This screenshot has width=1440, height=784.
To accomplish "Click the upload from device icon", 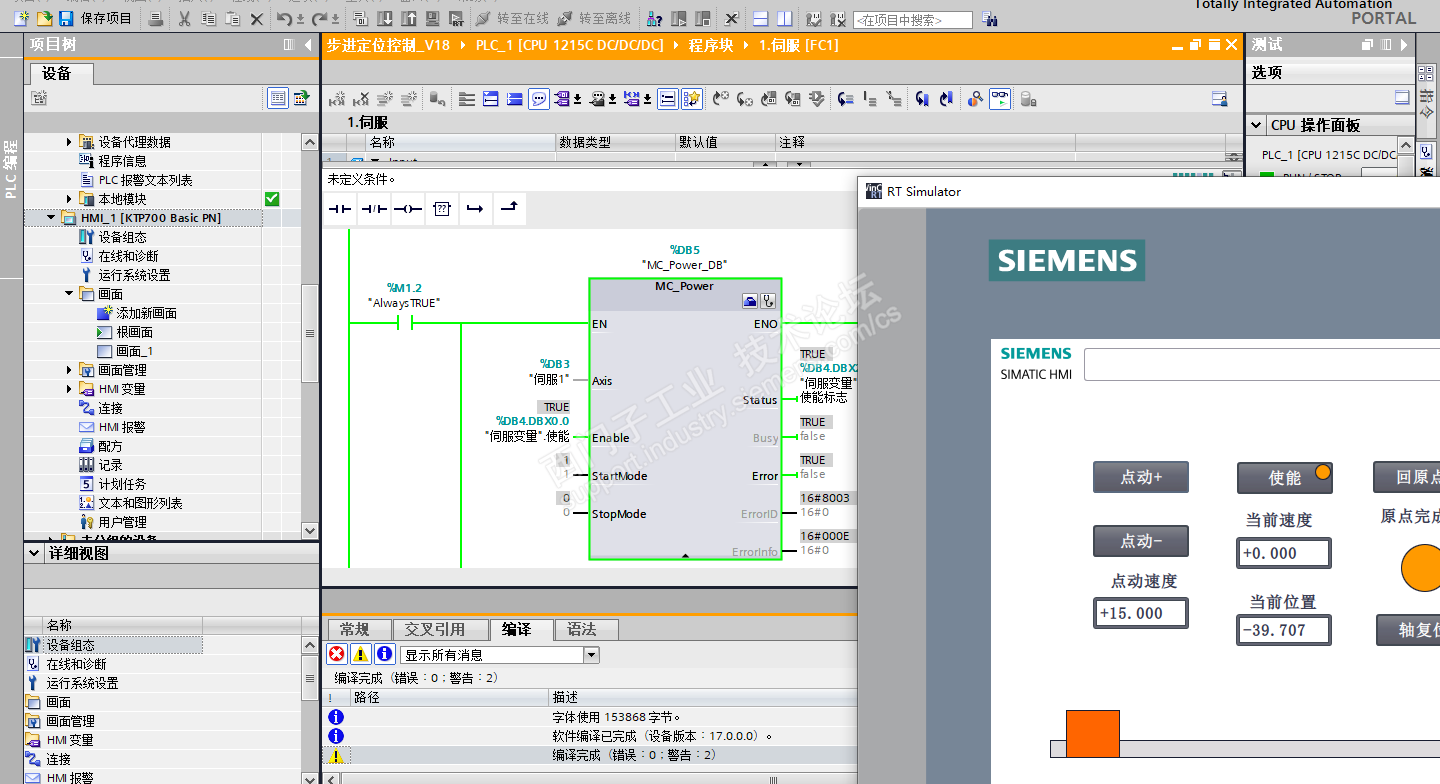I will (409, 18).
